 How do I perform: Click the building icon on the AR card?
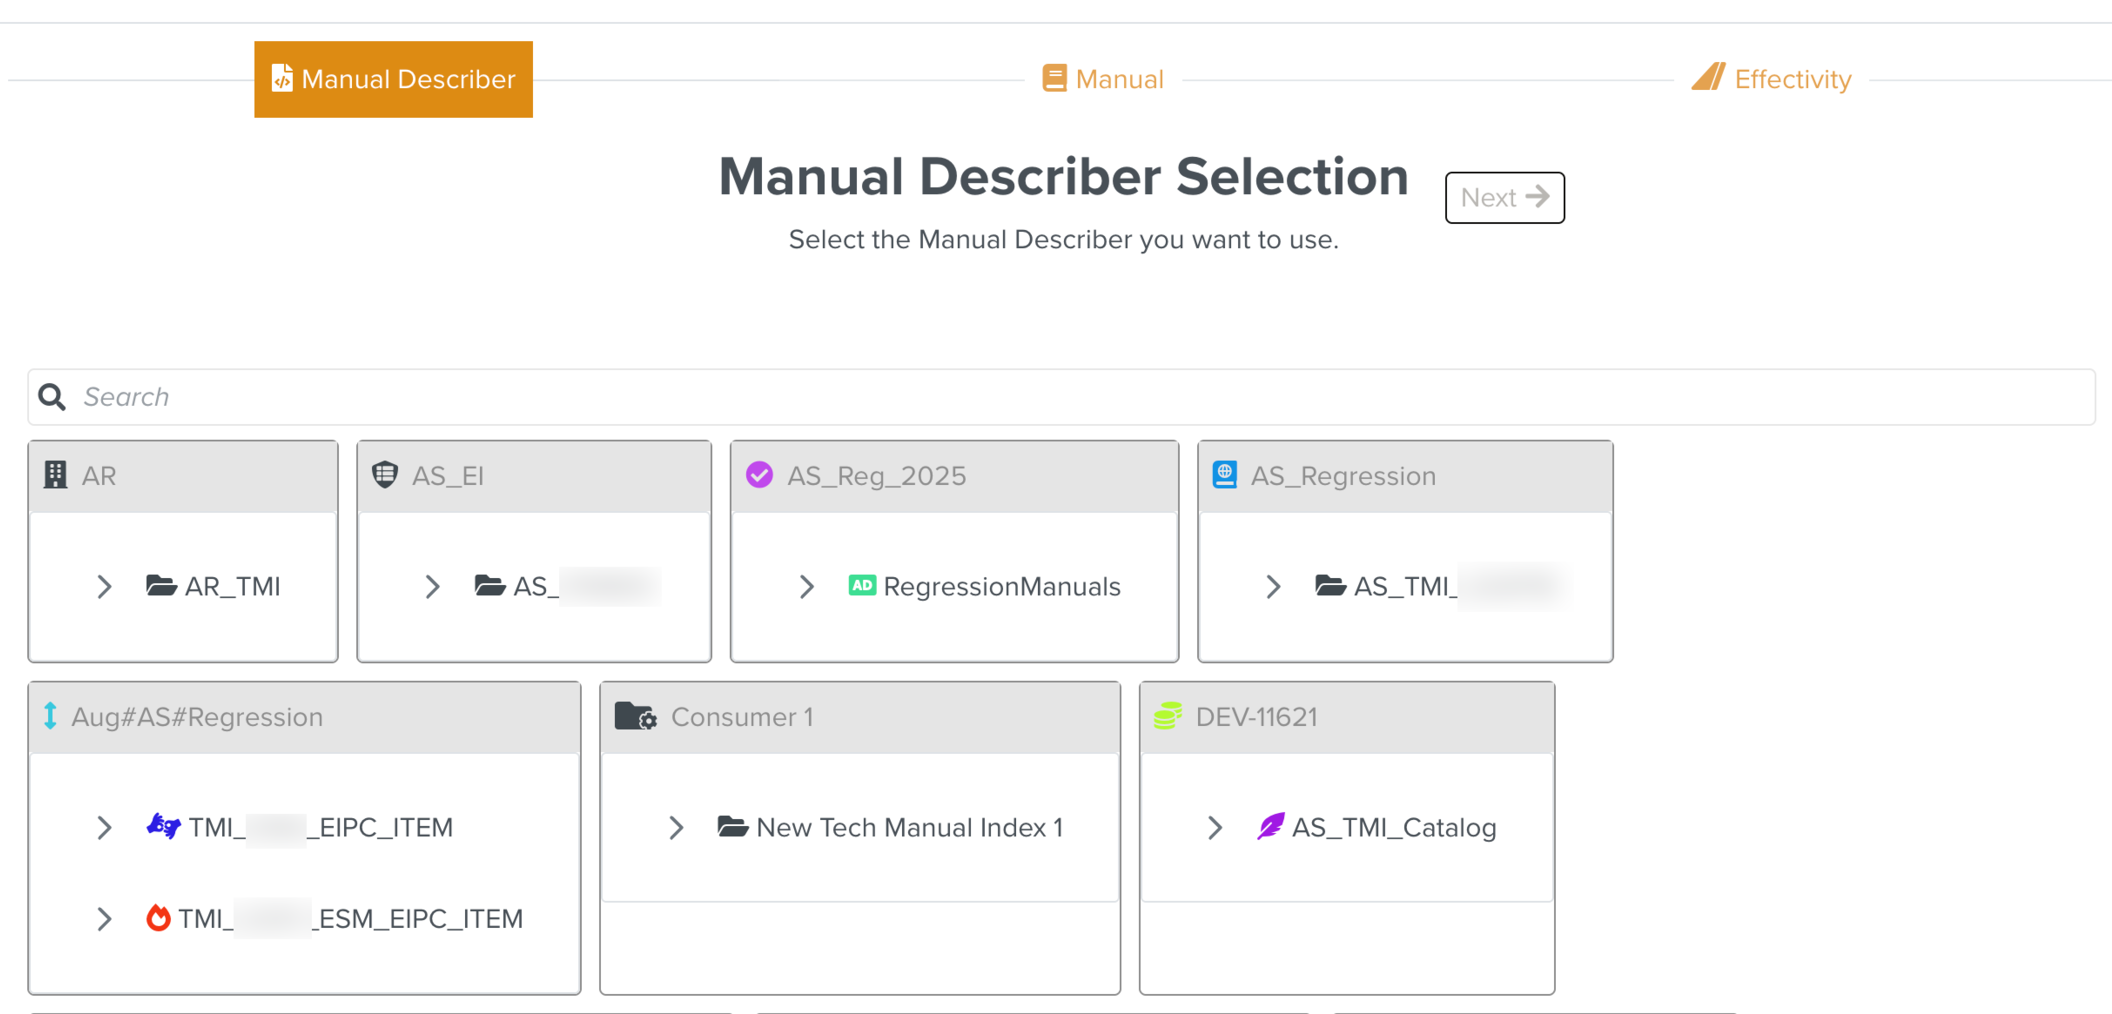[x=55, y=475]
